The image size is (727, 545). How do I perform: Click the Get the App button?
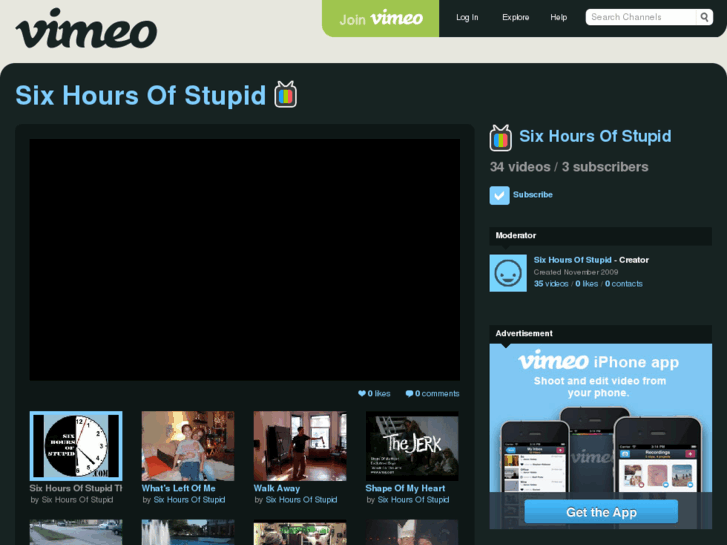(x=601, y=512)
